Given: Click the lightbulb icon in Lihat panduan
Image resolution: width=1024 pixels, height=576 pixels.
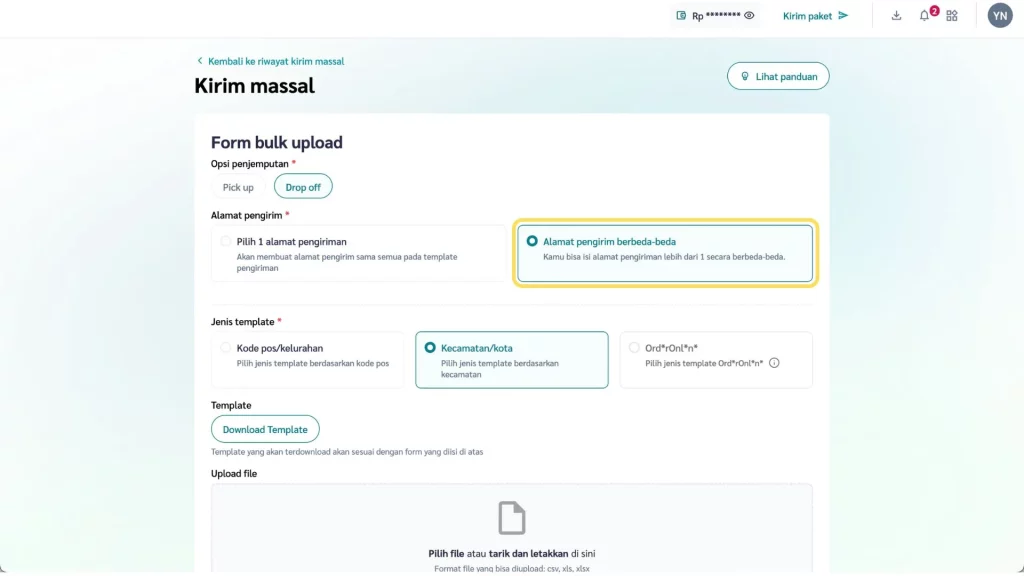Looking at the screenshot, I should 744,76.
